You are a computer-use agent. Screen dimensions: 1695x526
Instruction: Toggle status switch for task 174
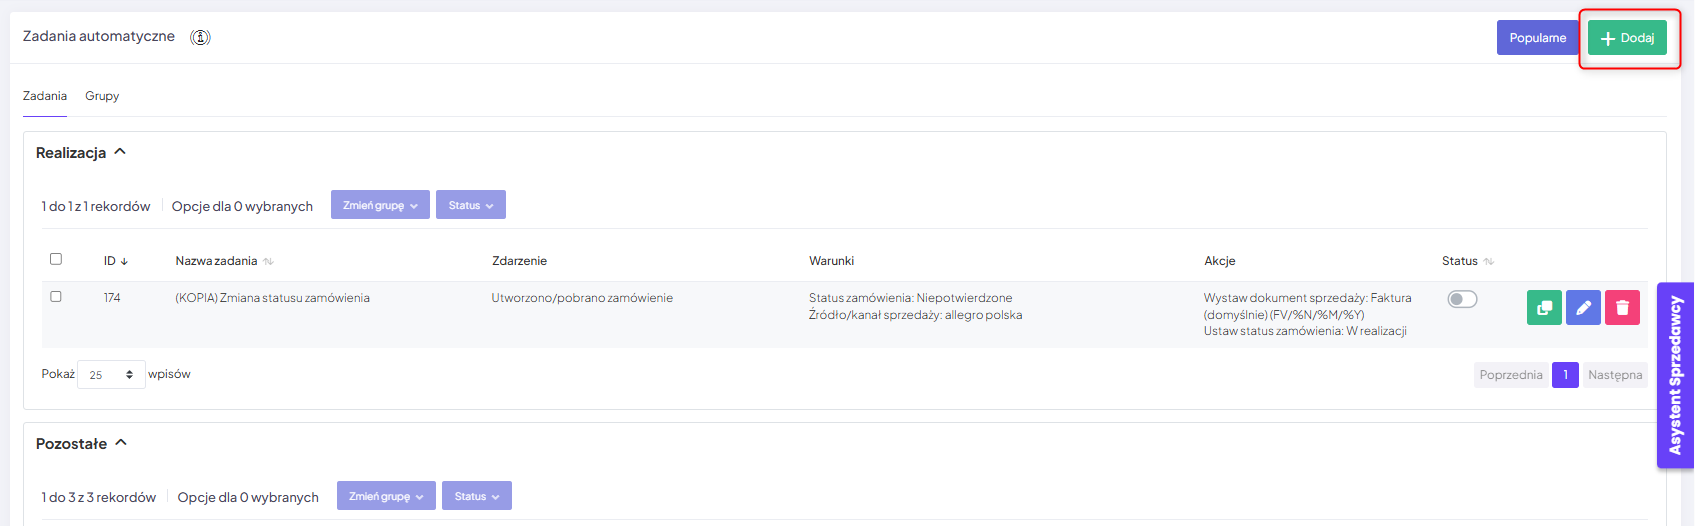coord(1462,299)
